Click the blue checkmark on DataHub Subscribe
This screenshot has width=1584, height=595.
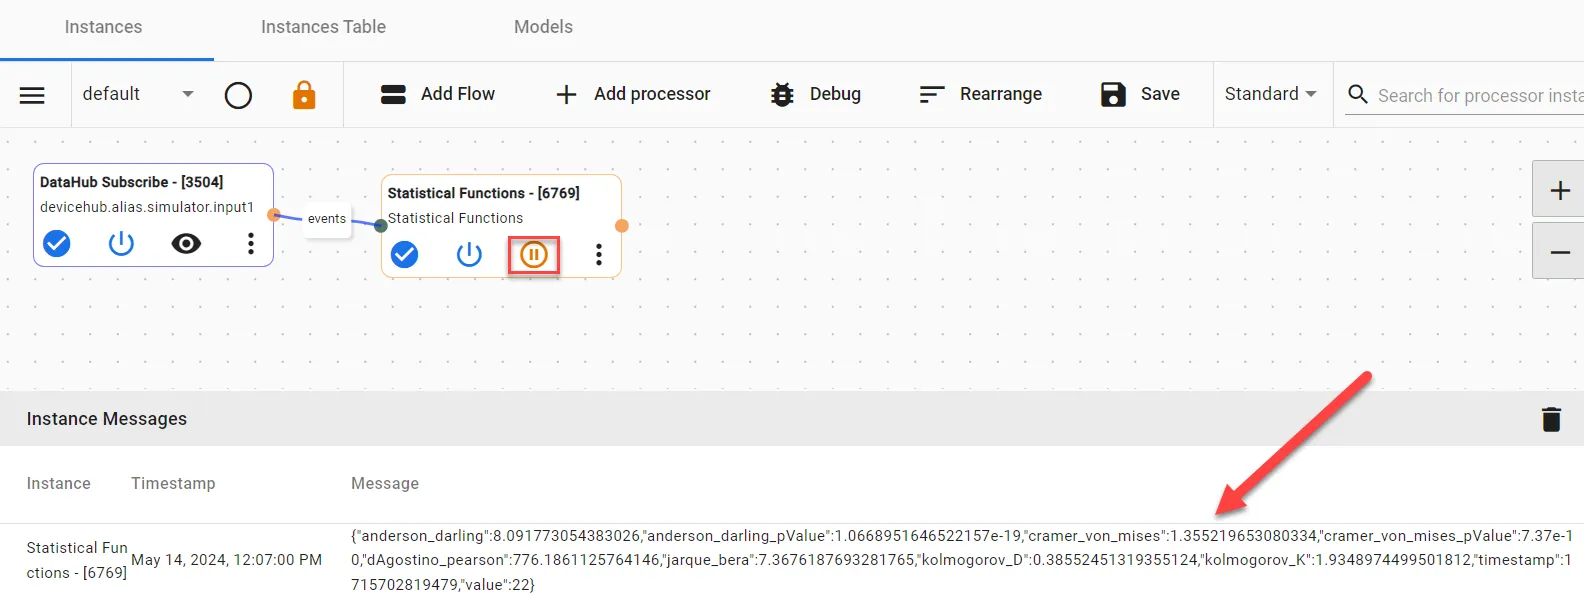[57, 243]
